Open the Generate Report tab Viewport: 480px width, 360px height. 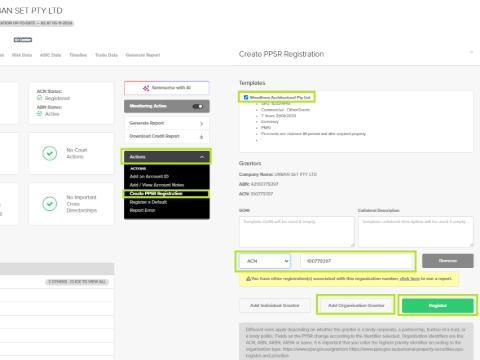[143, 55]
